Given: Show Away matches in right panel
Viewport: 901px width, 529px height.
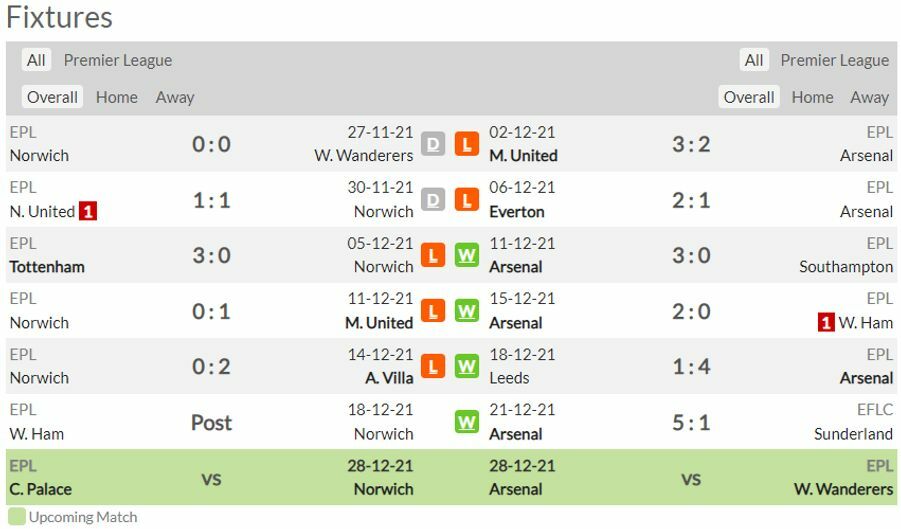Looking at the screenshot, I should click(869, 97).
